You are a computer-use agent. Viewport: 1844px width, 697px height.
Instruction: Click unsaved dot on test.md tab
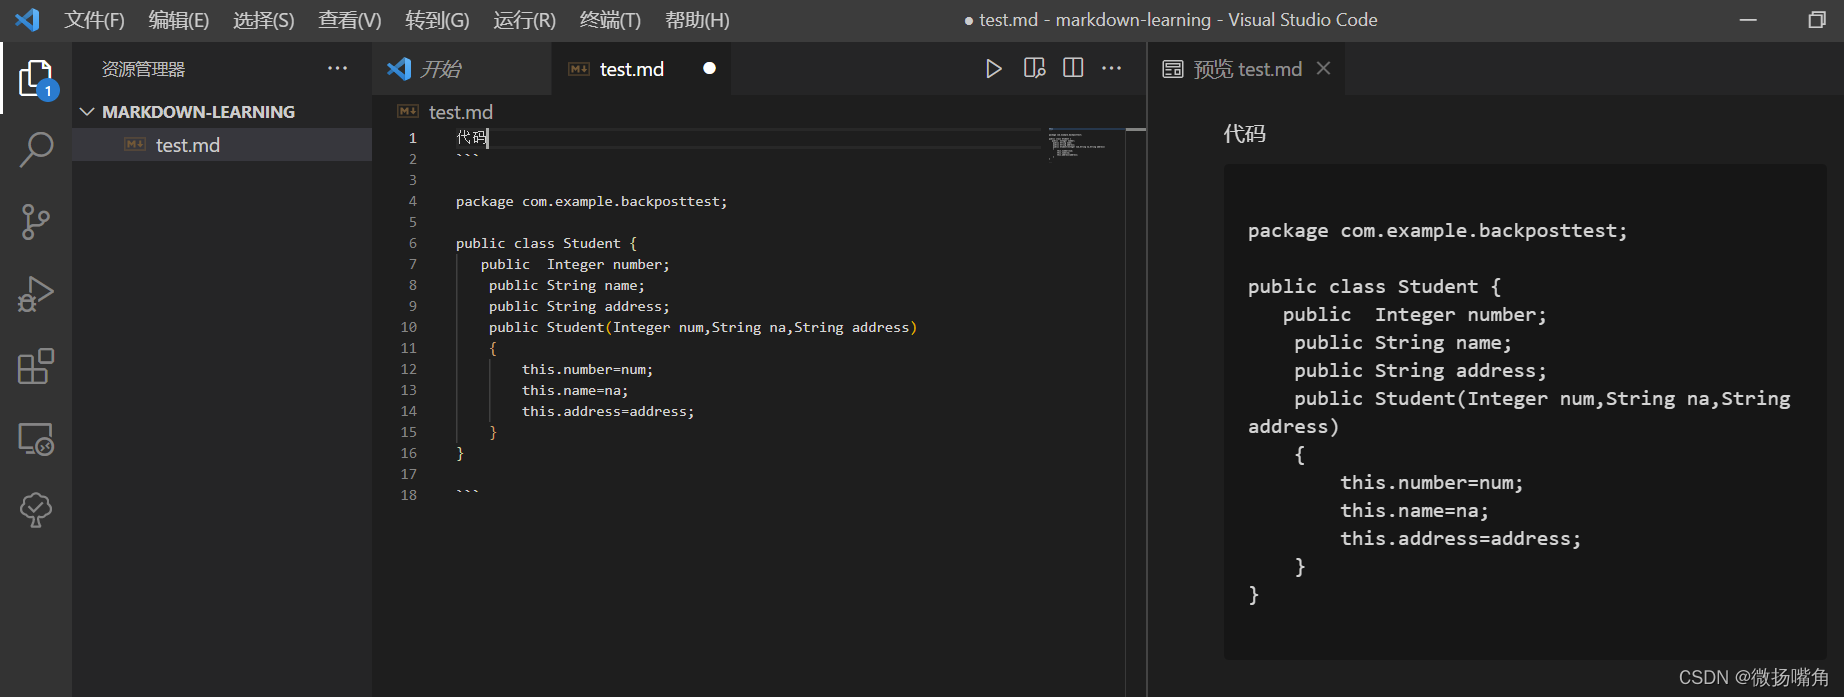(x=709, y=68)
